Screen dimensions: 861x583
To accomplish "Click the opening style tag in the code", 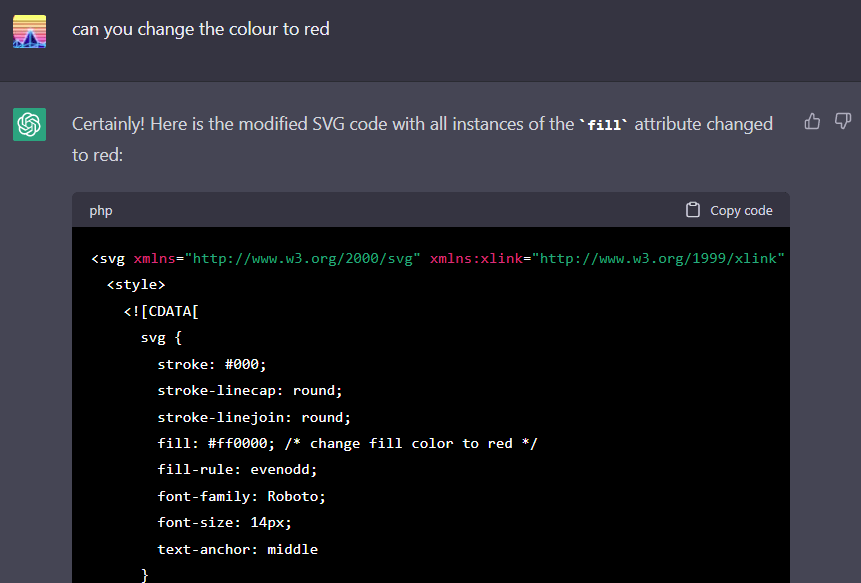I will (136, 285).
